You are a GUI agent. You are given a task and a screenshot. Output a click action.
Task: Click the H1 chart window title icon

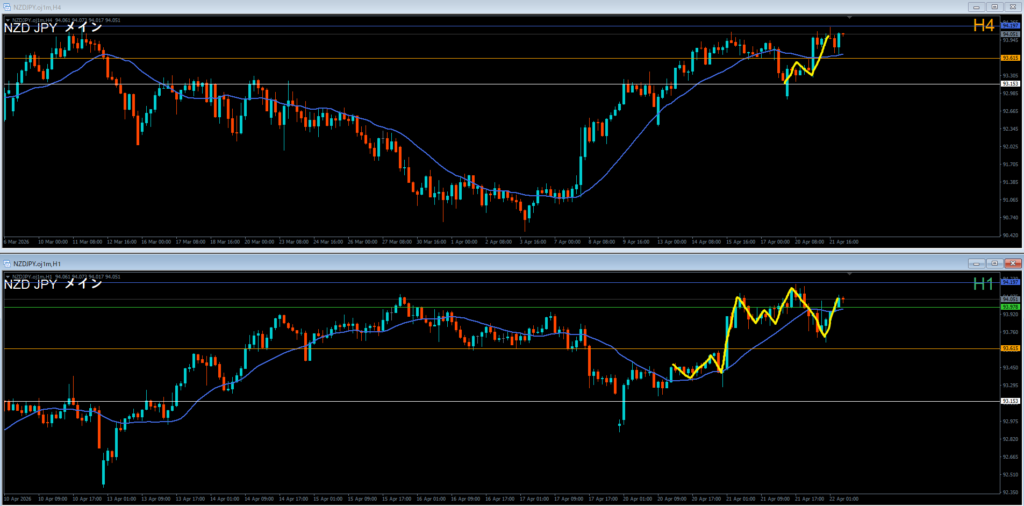click(x=7, y=262)
